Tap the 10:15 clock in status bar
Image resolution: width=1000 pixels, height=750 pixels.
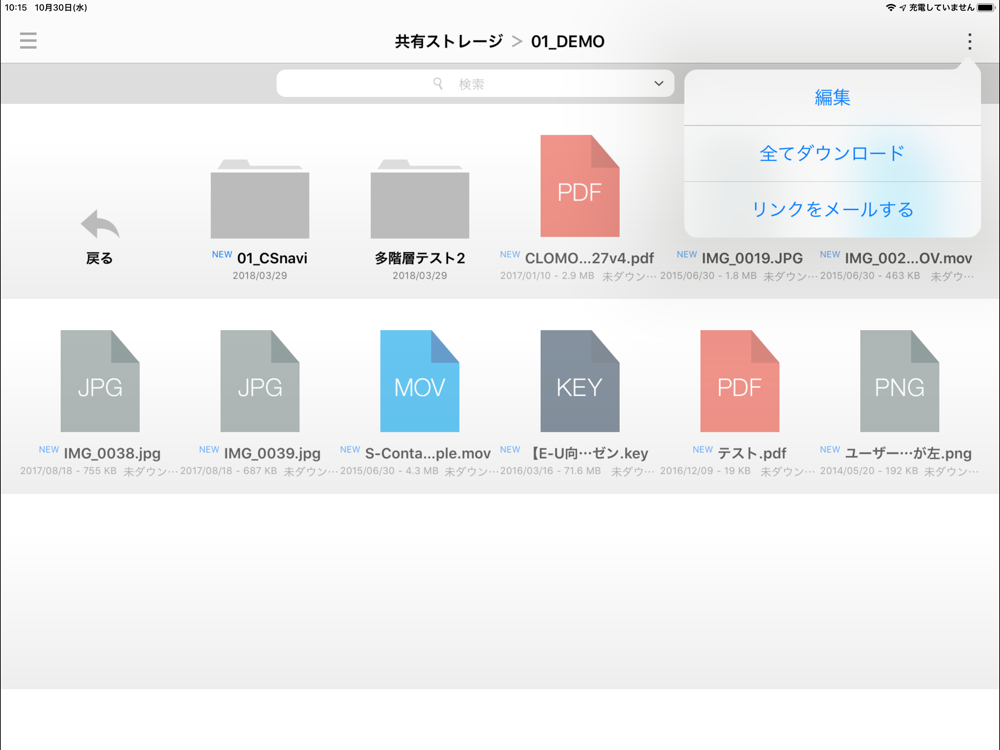point(16,8)
